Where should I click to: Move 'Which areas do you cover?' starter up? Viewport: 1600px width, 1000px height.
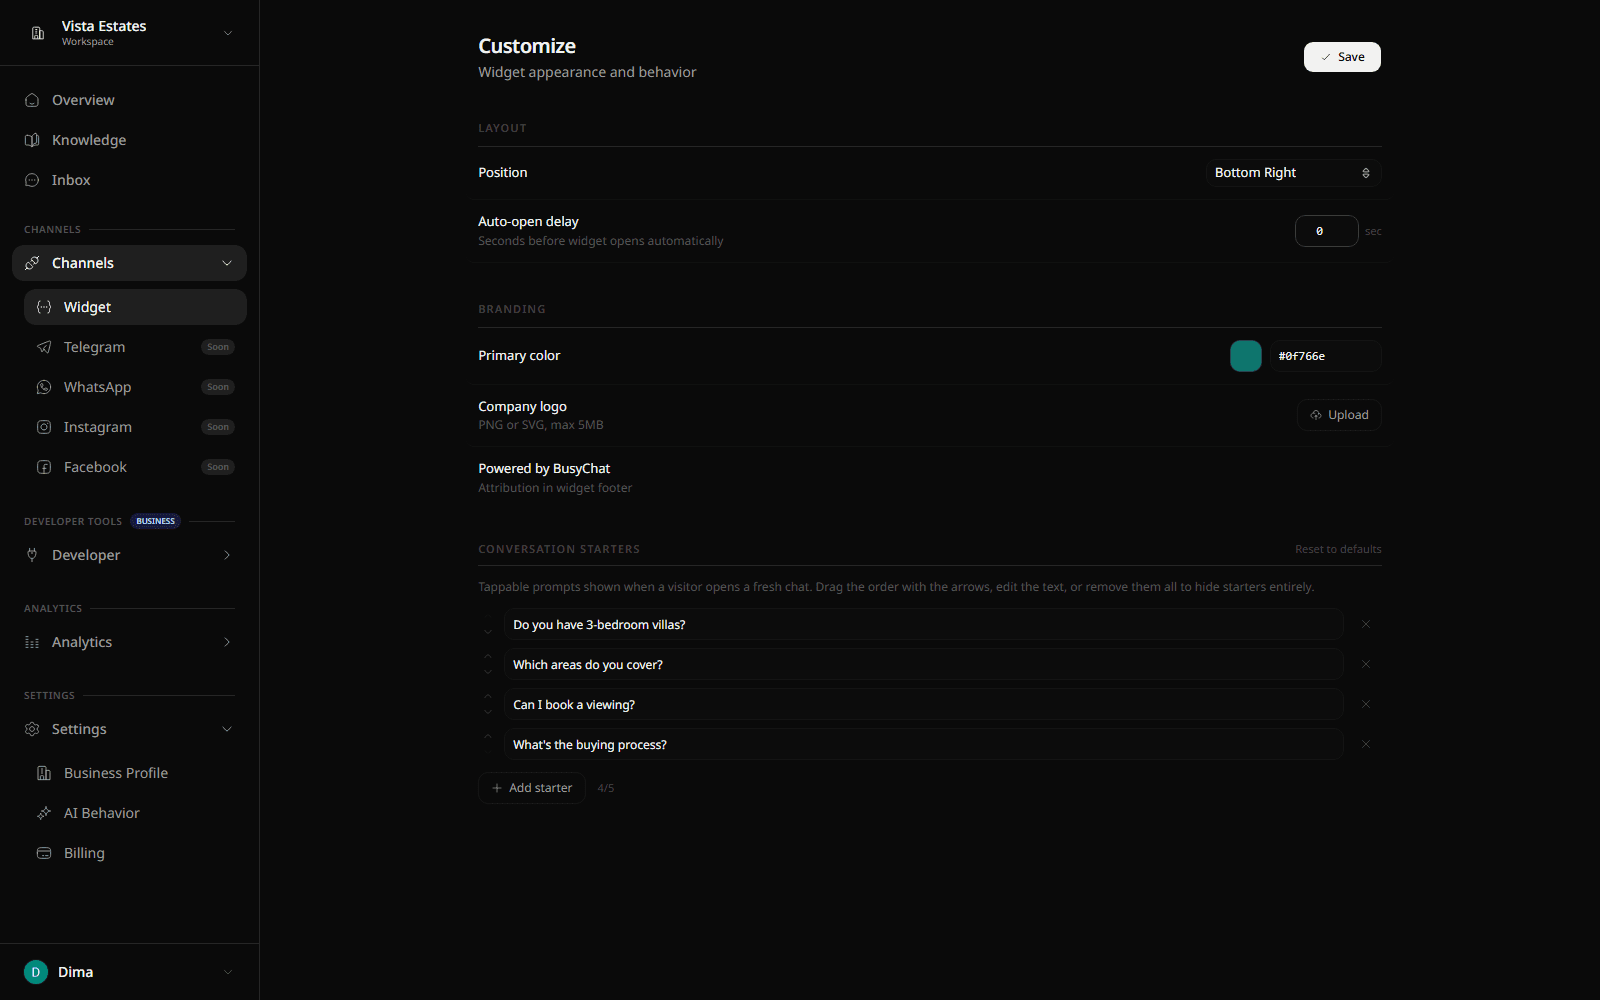[x=488, y=656]
